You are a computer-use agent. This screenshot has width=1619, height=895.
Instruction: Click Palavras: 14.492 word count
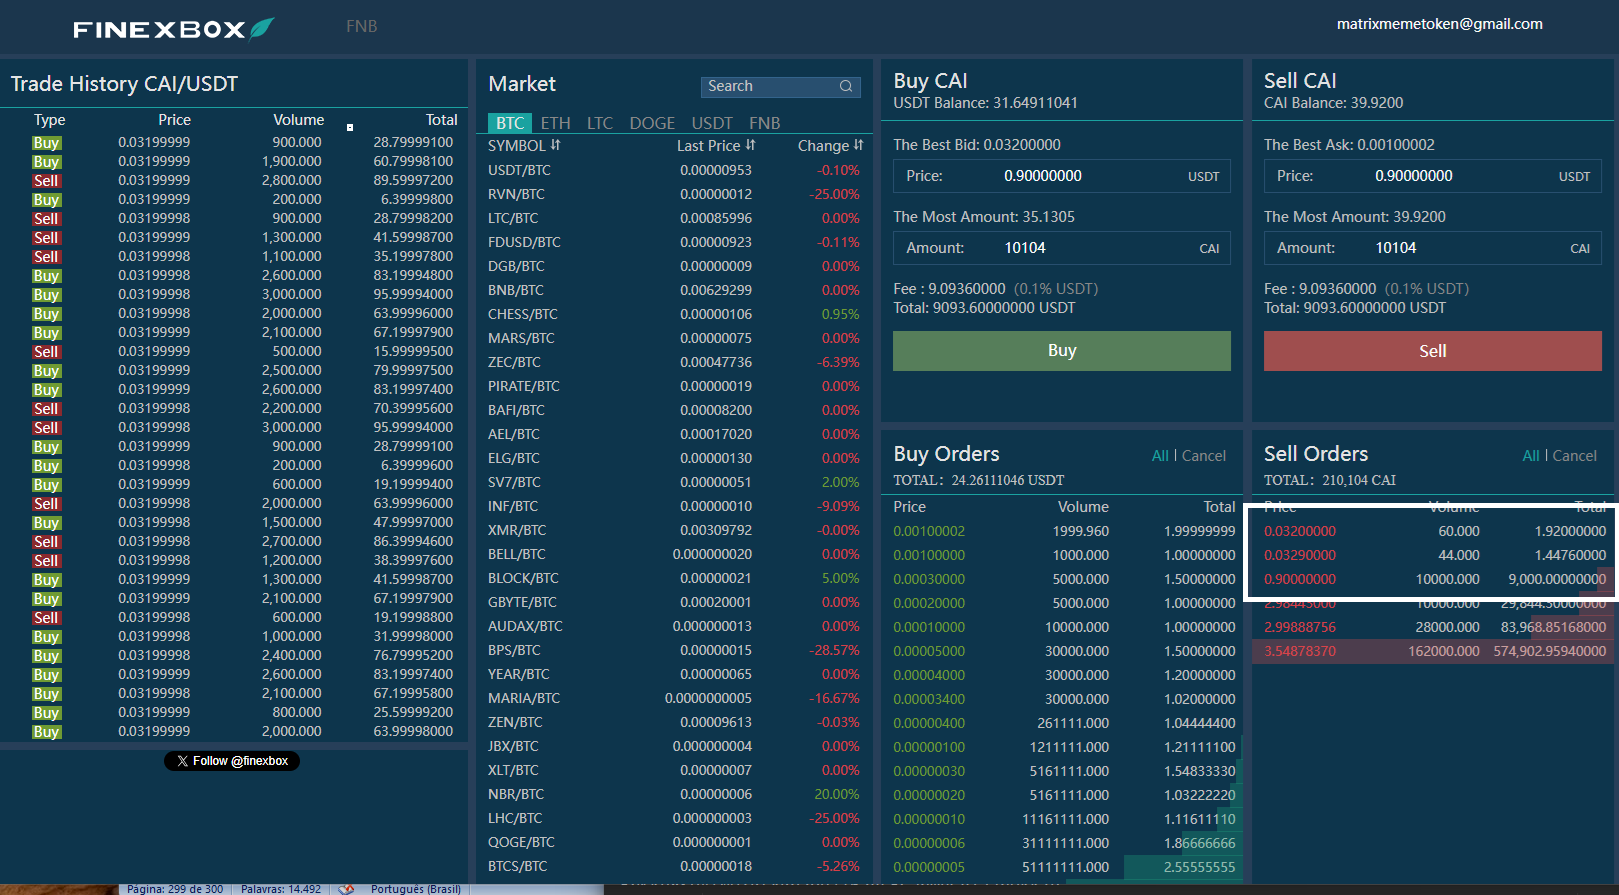[x=281, y=889]
